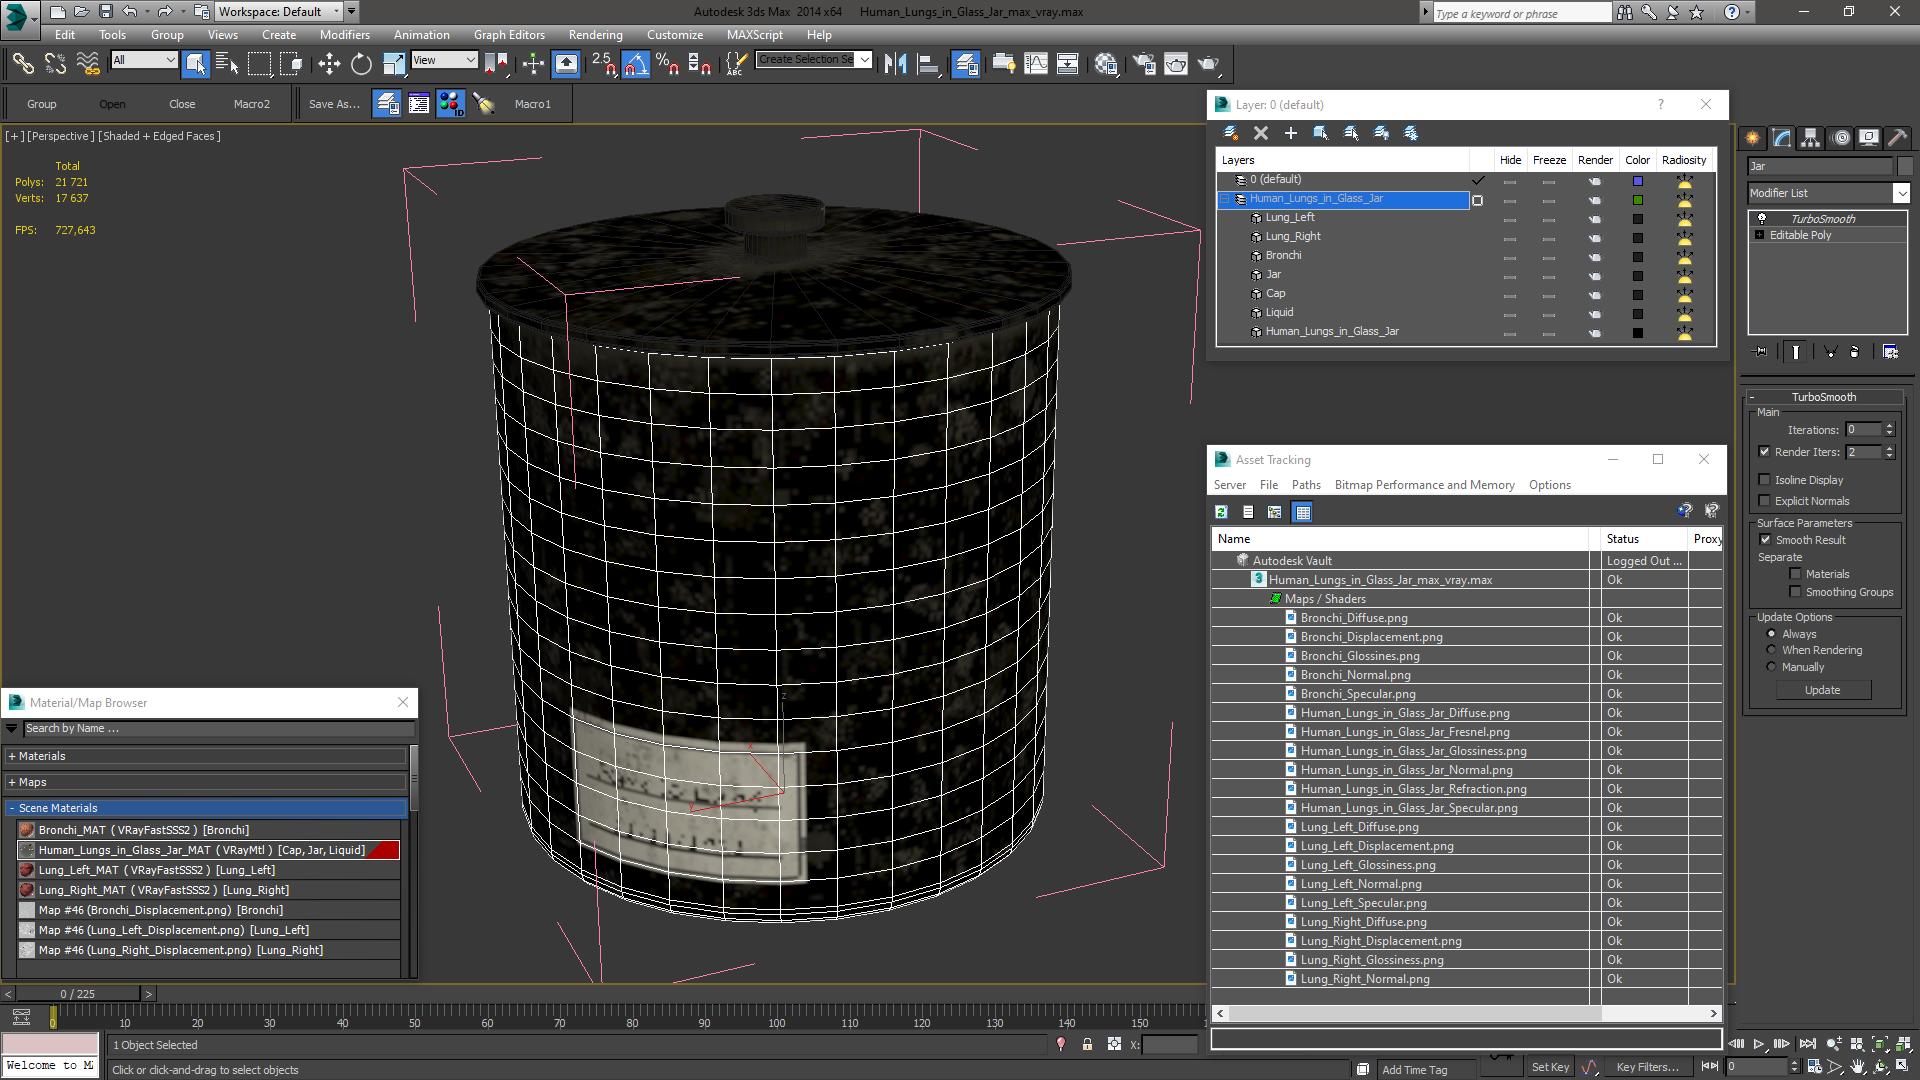
Task: Click Add Selected Objects plus icon
Action: (1291, 133)
